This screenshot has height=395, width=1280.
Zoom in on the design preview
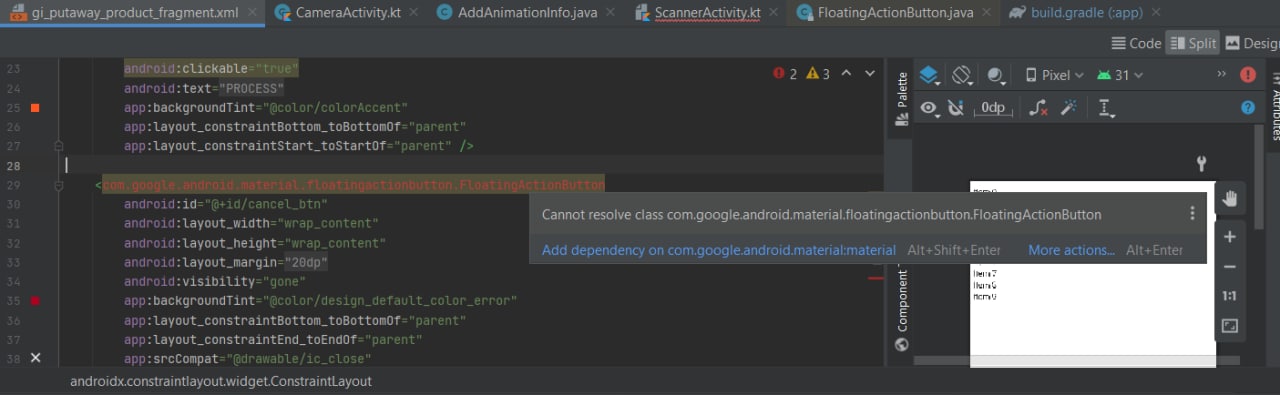click(x=1230, y=237)
